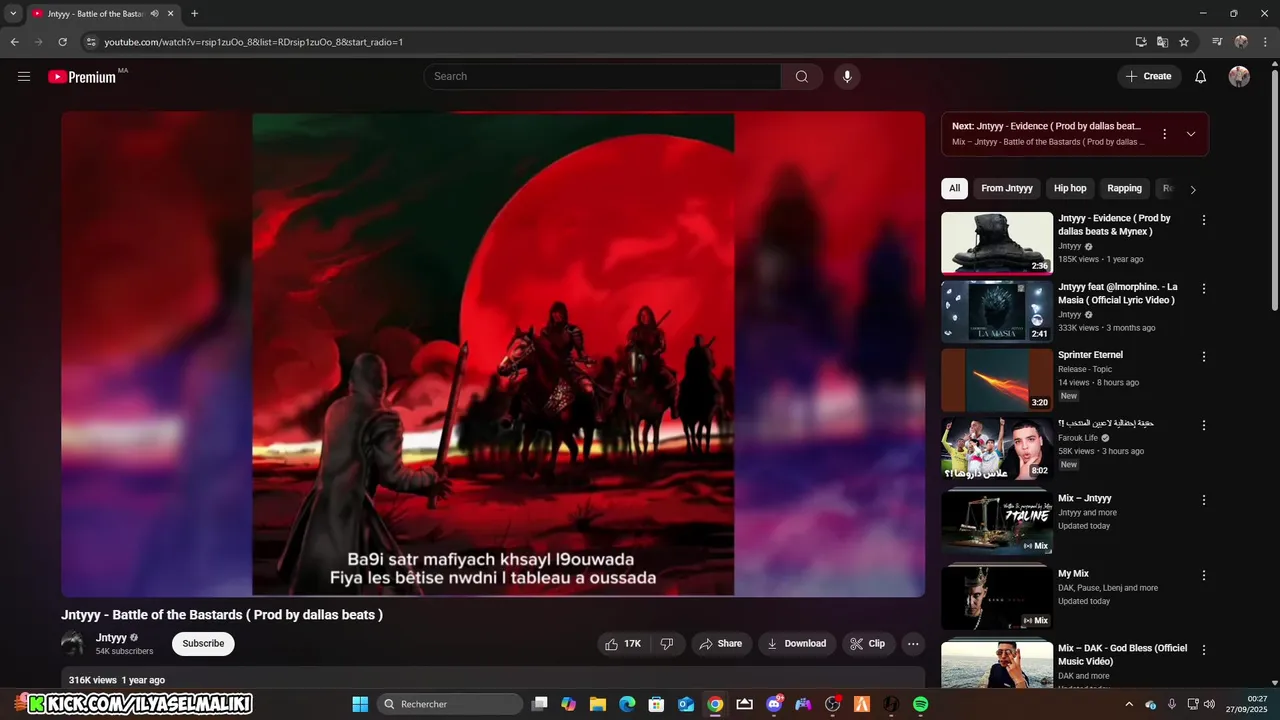Open Chrome media control icon

tap(1217, 42)
